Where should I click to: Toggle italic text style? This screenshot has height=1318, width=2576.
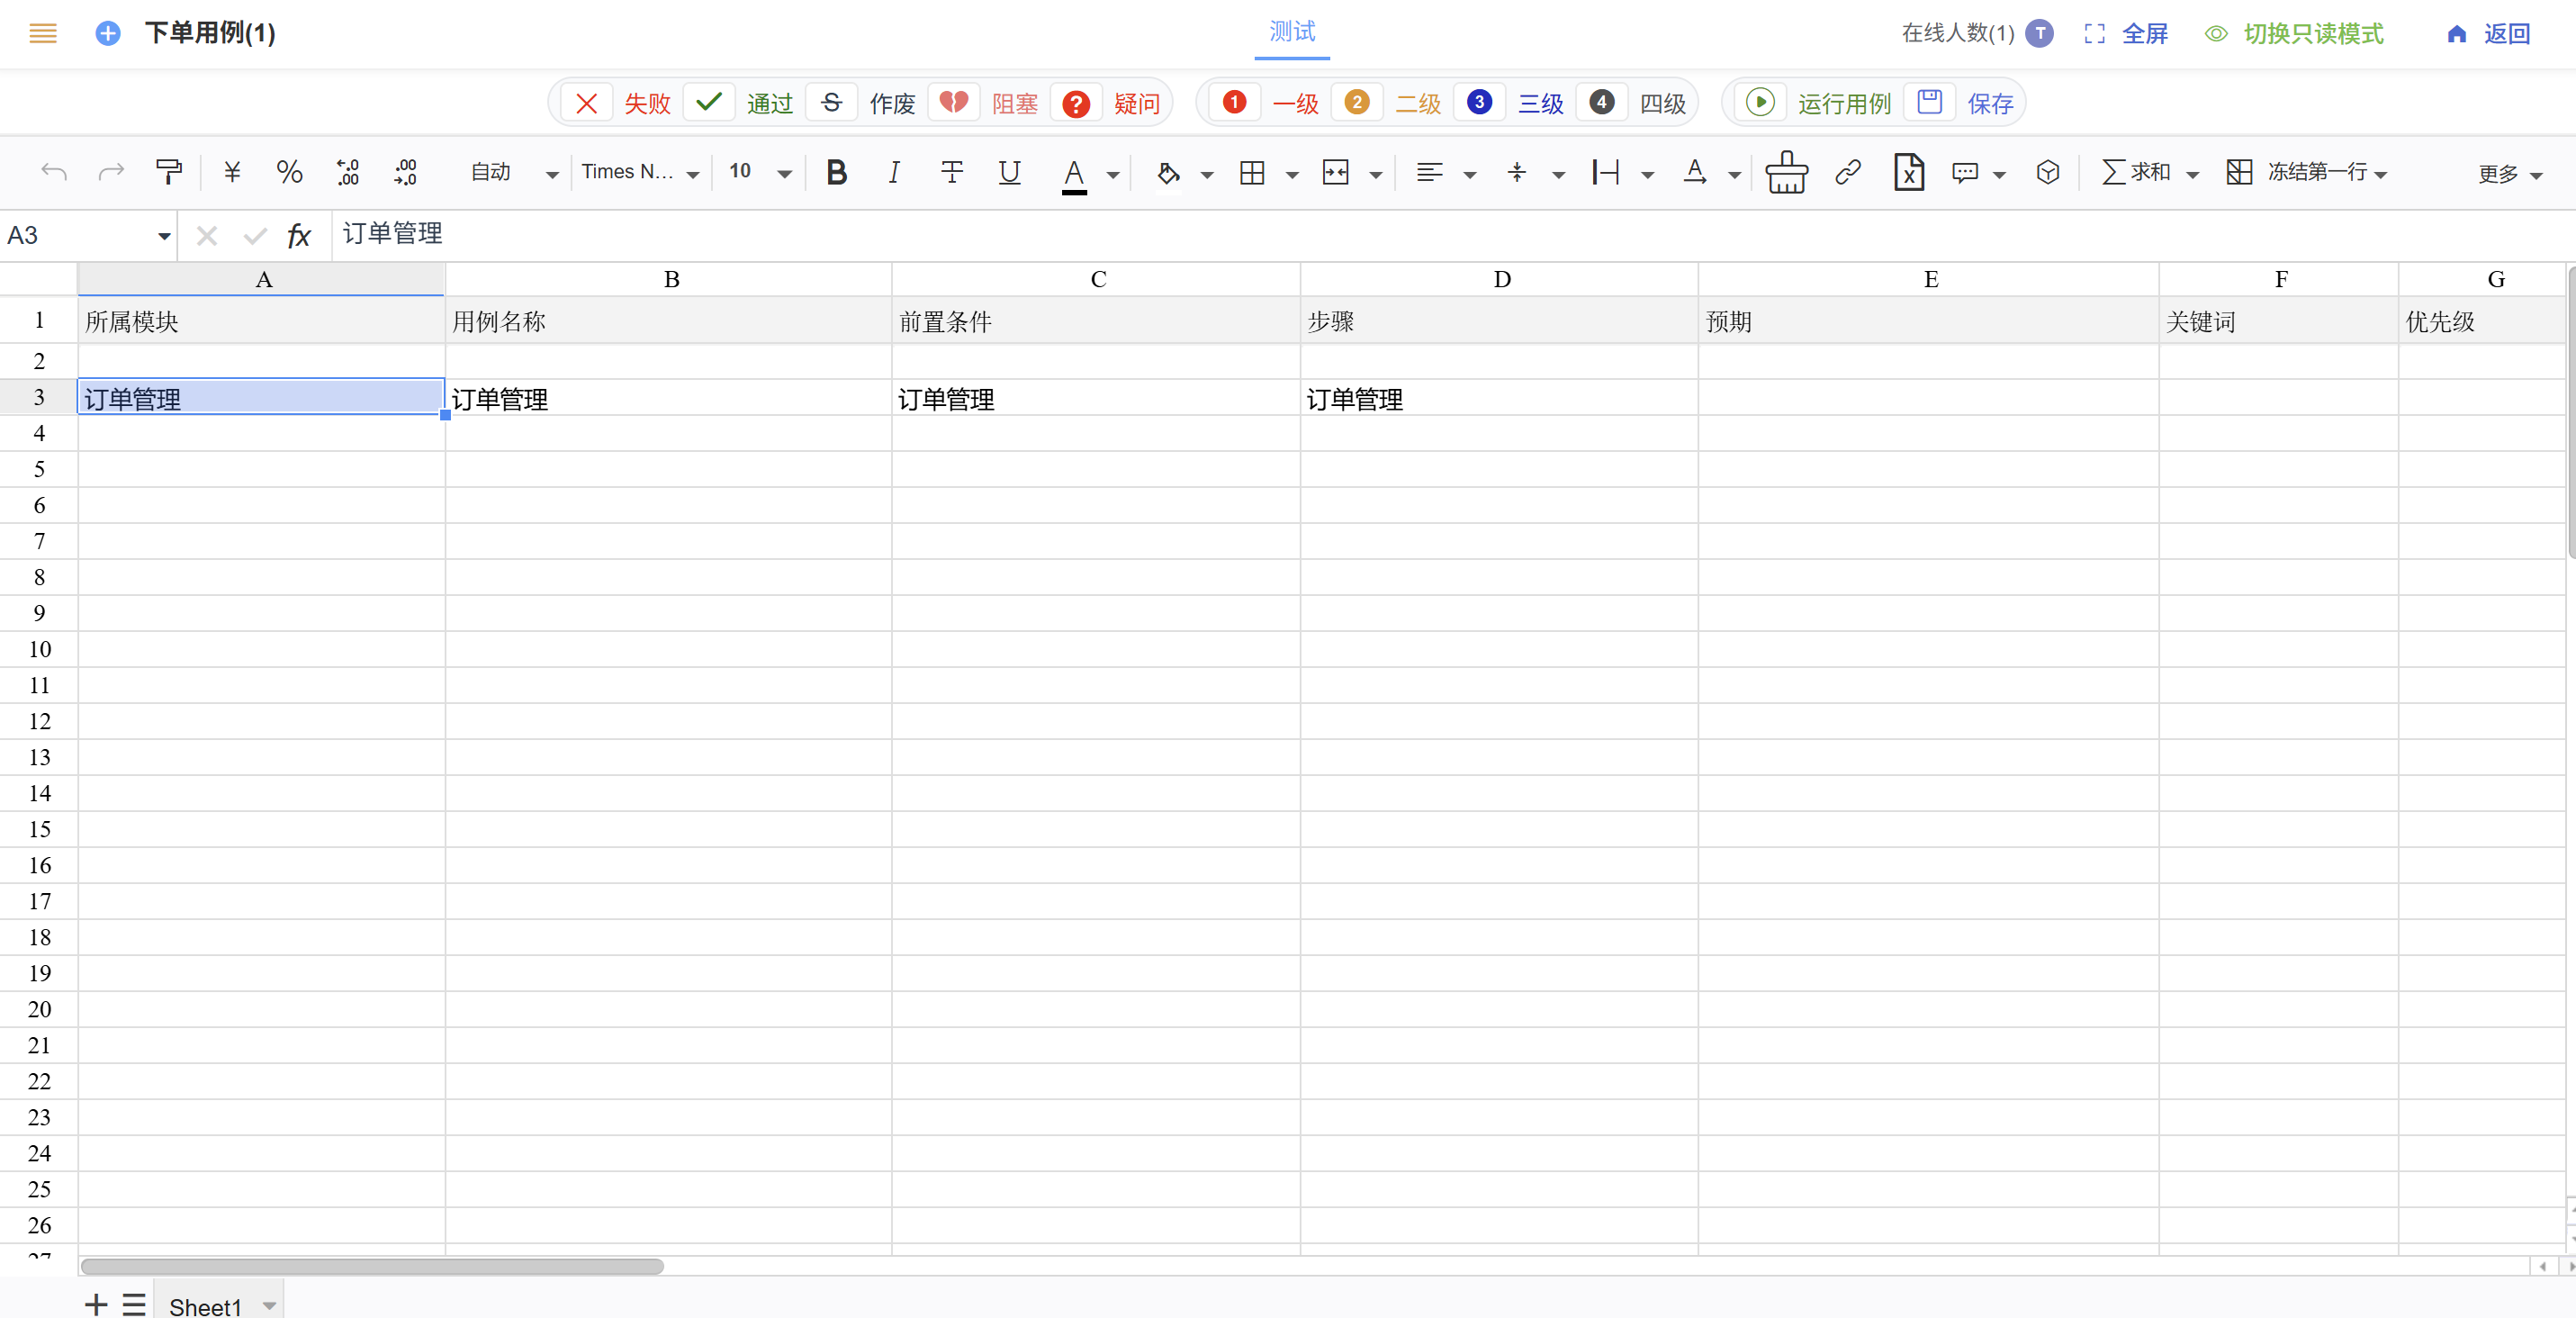coord(893,172)
